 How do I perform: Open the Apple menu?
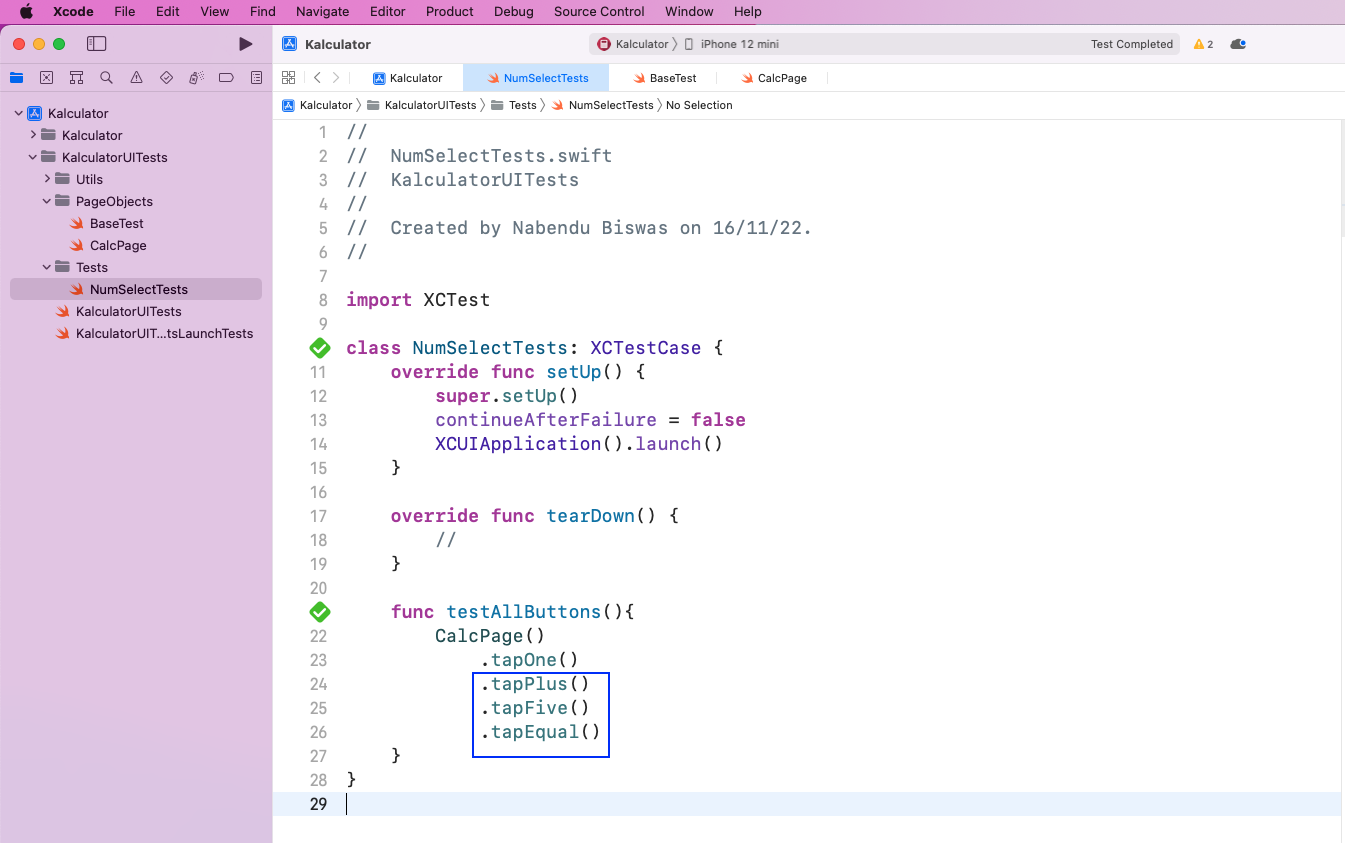coord(27,12)
